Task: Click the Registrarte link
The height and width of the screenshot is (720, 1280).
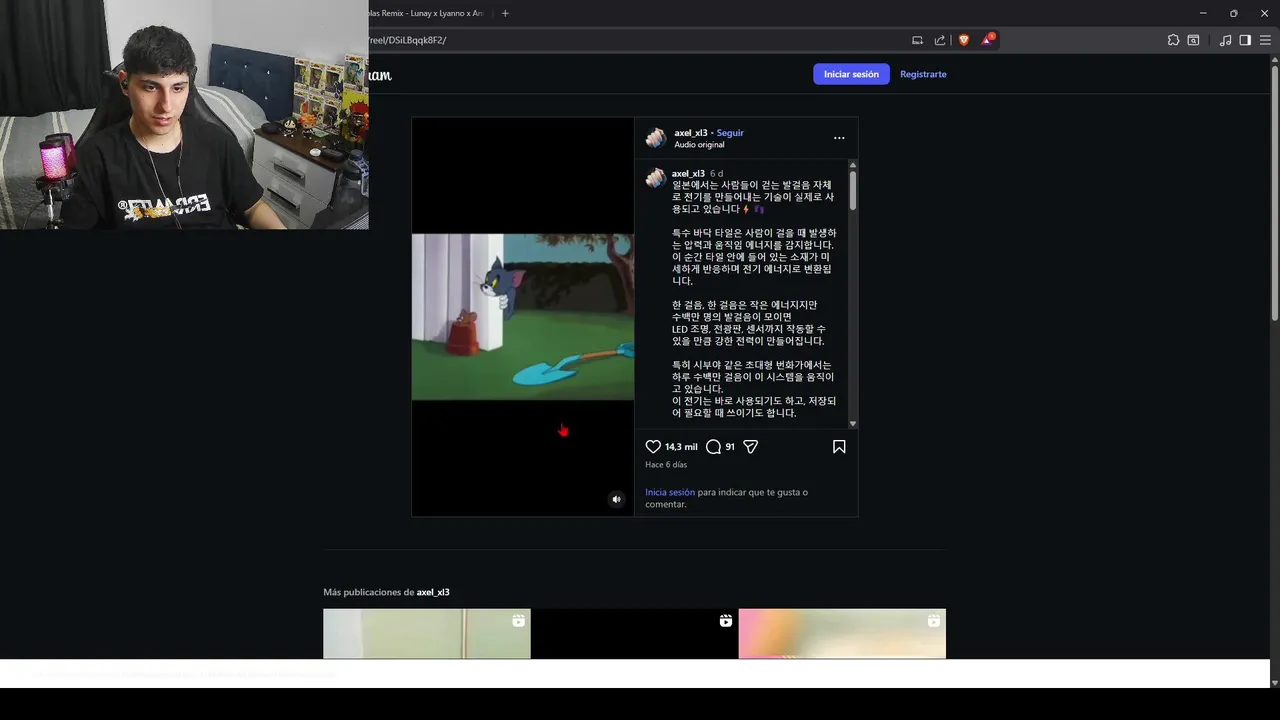Action: 923,74
